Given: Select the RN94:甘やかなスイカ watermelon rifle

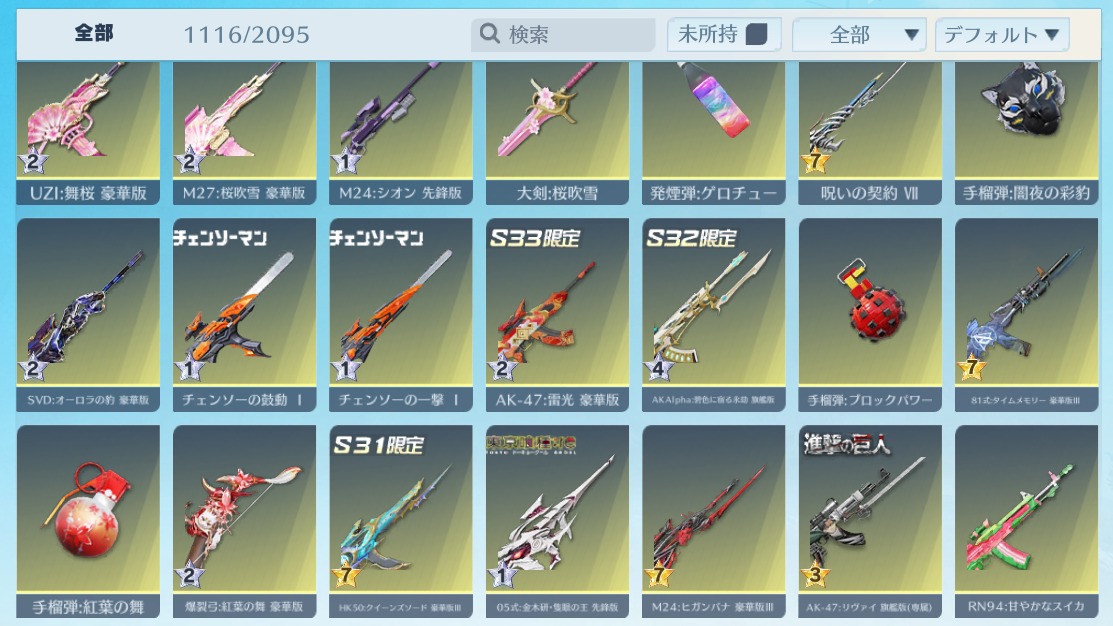Looking at the screenshot, I should tap(1026, 522).
